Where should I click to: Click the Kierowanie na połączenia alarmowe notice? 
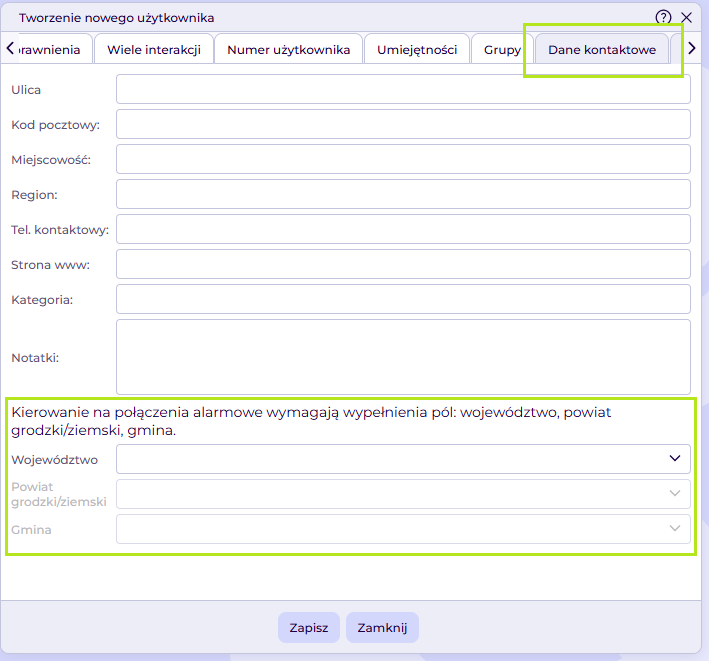coord(311,421)
